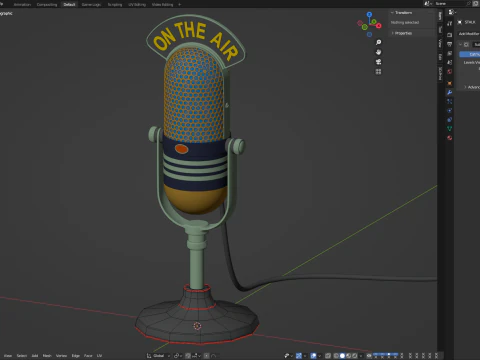Click the zoom magnifier viewport gizmo
The width and height of the screenshot is (480, 360).
point(378,42)
